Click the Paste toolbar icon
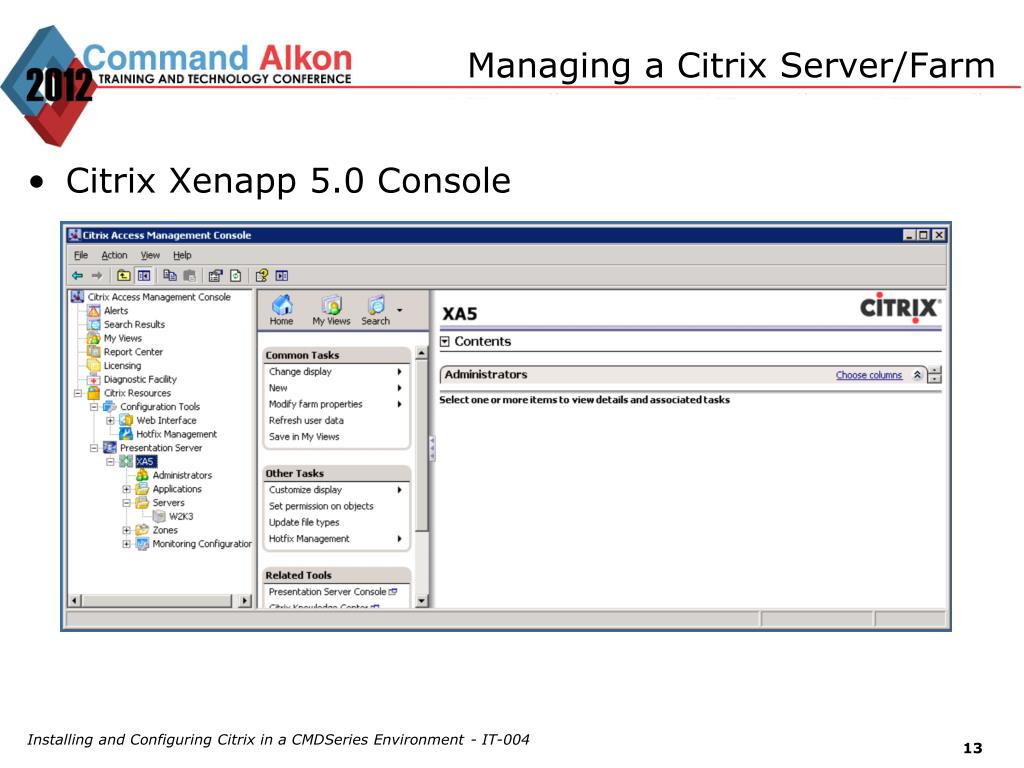The width and height of the screenshot is (1024, 768). pos(189,276)
